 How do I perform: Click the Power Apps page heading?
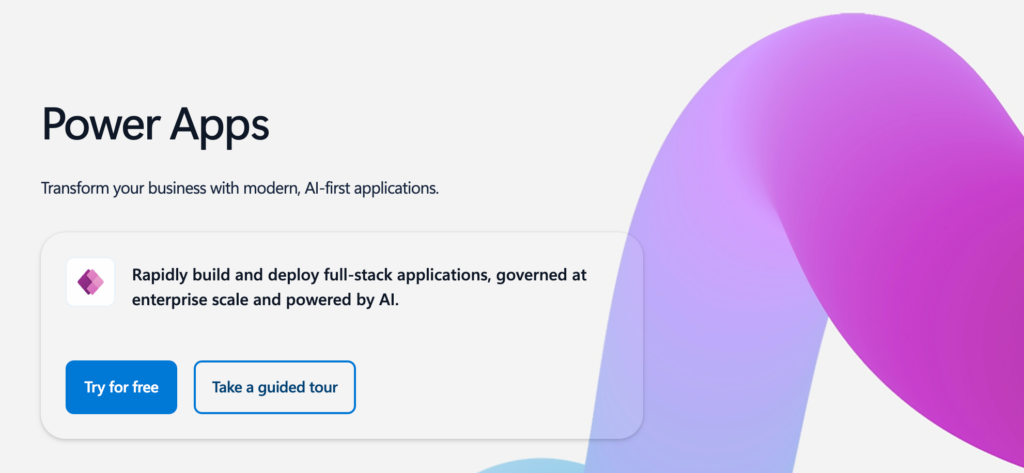[155, 127]
